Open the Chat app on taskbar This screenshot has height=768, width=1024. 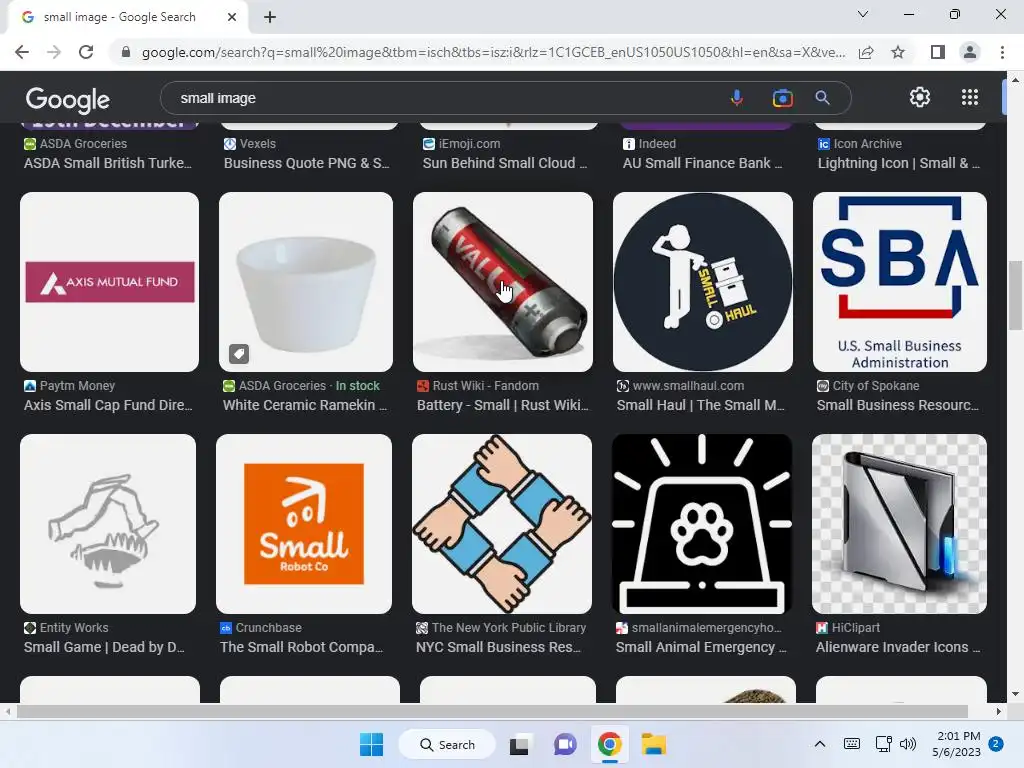(565, 744)
